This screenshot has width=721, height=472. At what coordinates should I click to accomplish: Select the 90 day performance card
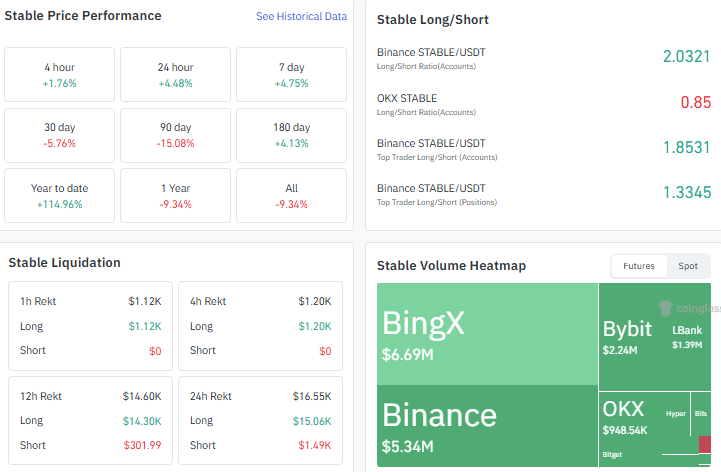(175, 135)
